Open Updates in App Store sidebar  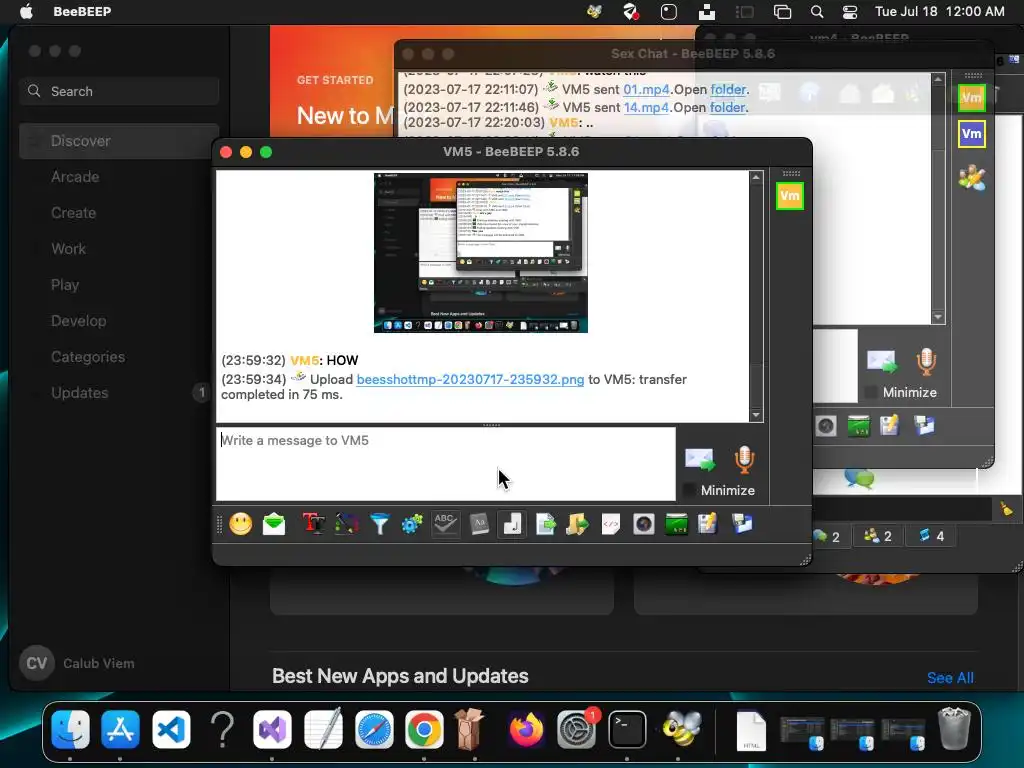click(x=119, y=392)
